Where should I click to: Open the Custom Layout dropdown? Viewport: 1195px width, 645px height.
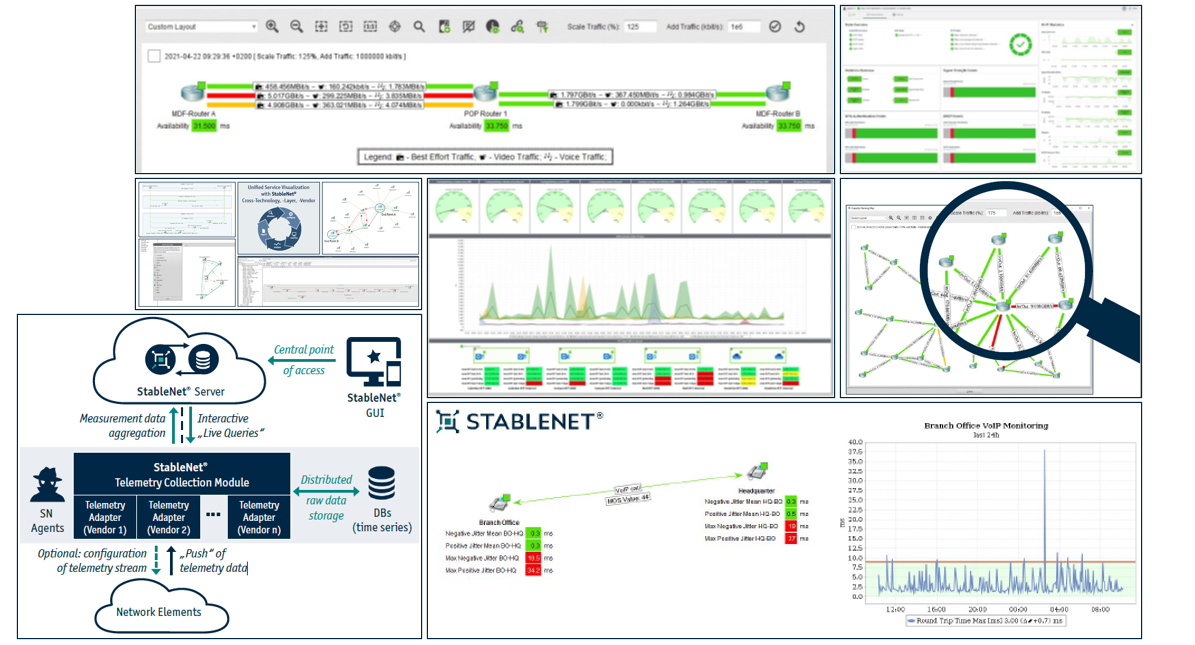point(202,27)
